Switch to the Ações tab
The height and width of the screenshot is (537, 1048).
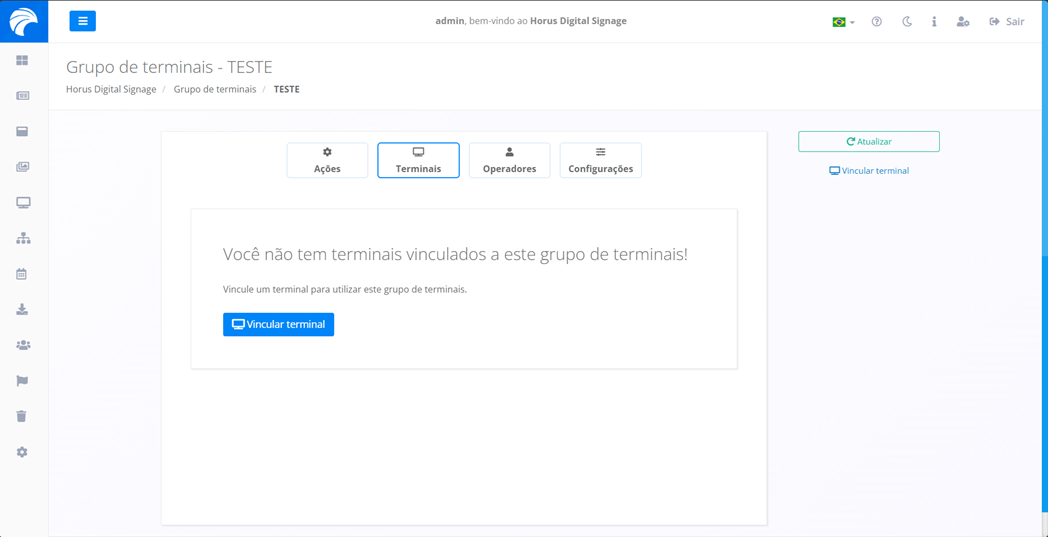(x=328, y=160)
